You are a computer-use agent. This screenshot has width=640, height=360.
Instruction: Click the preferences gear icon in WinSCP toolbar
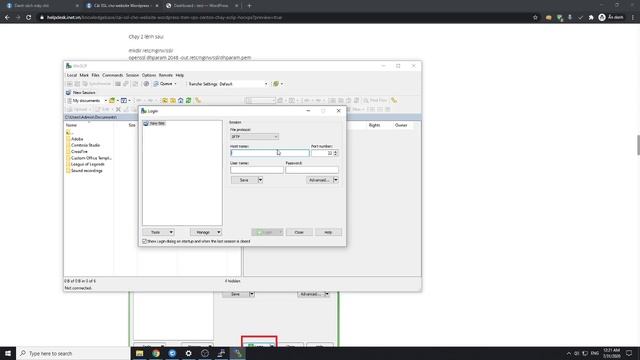coord(146,84)
